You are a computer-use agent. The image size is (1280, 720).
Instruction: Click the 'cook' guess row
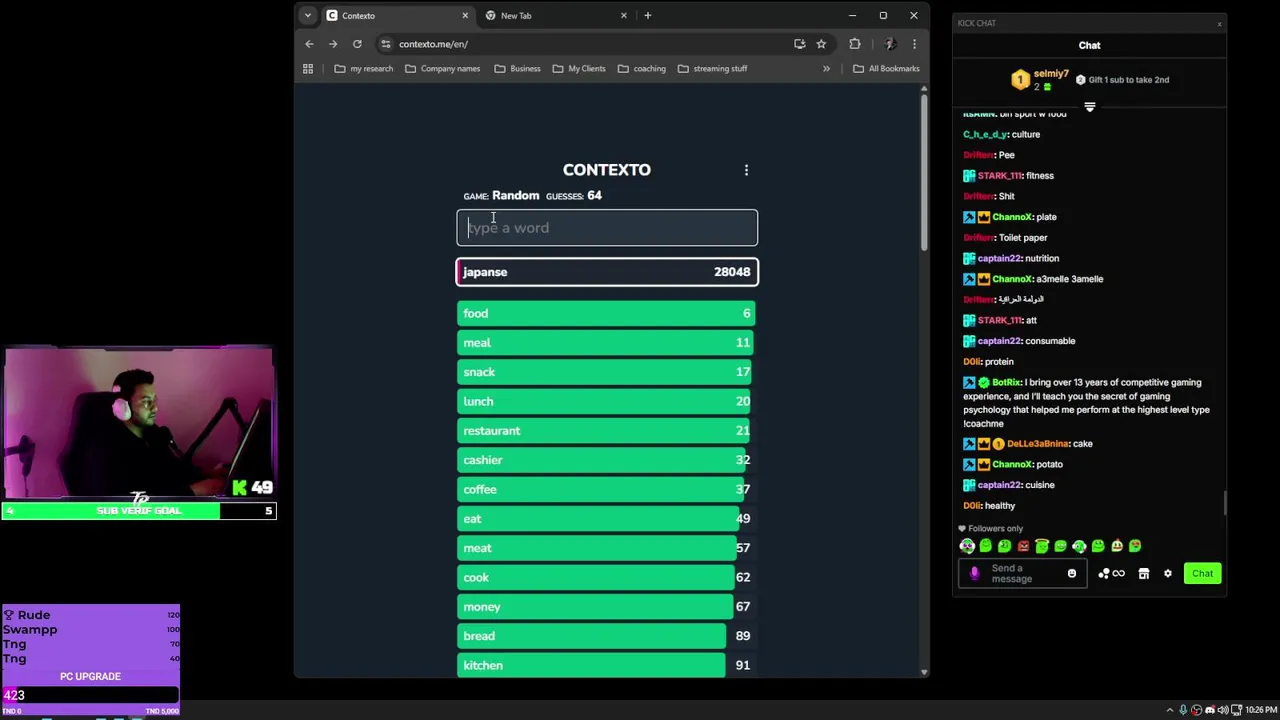[606, 577]
